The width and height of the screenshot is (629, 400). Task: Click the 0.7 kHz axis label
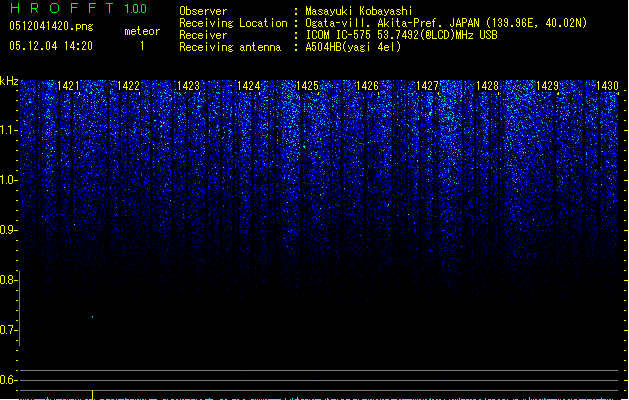coord(8,330)
